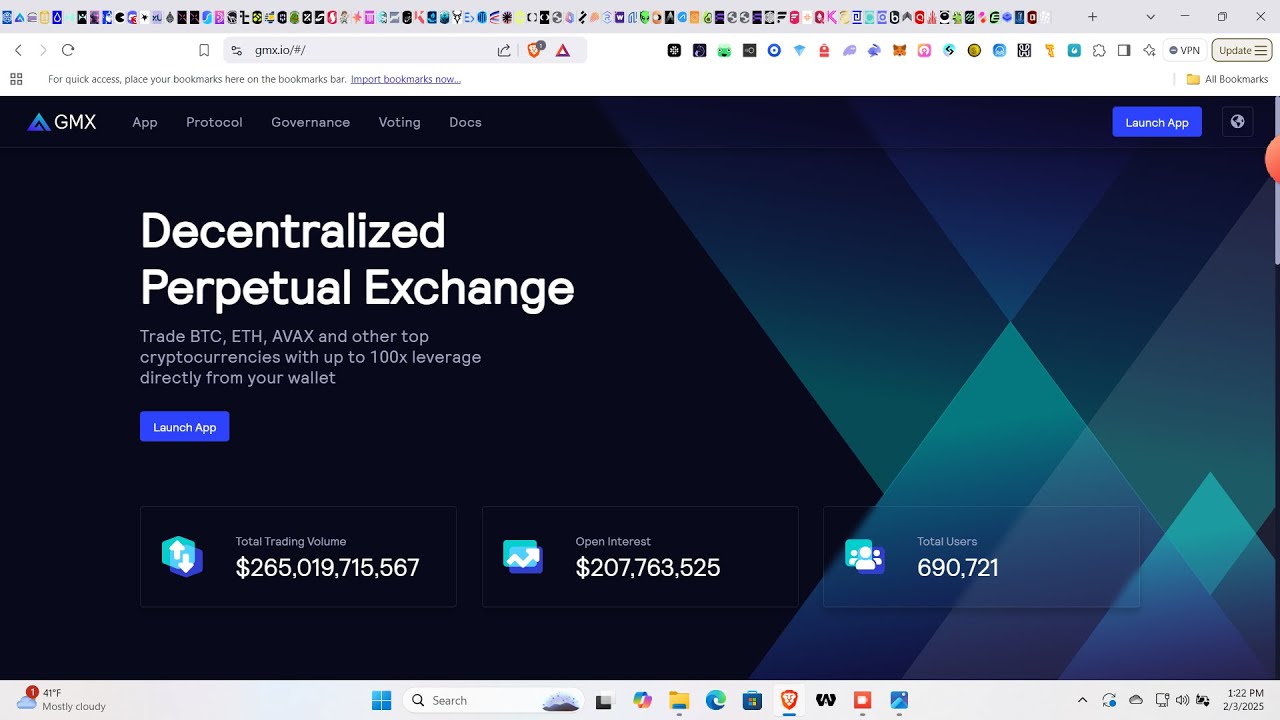The height and width of the screenshot is (720, 1280).
Task: Open the blue diamond extension icon
Action: tap(799, 50)
